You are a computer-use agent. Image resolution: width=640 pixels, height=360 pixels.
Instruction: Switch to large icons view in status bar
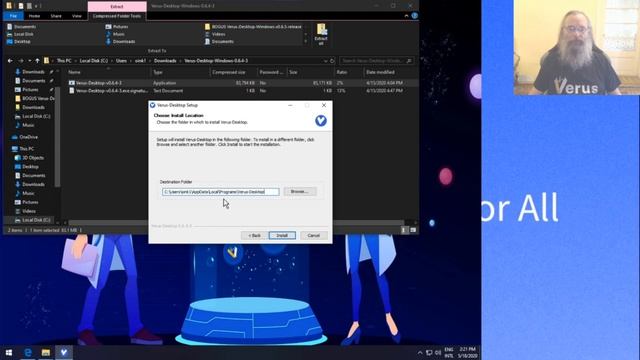413,230
